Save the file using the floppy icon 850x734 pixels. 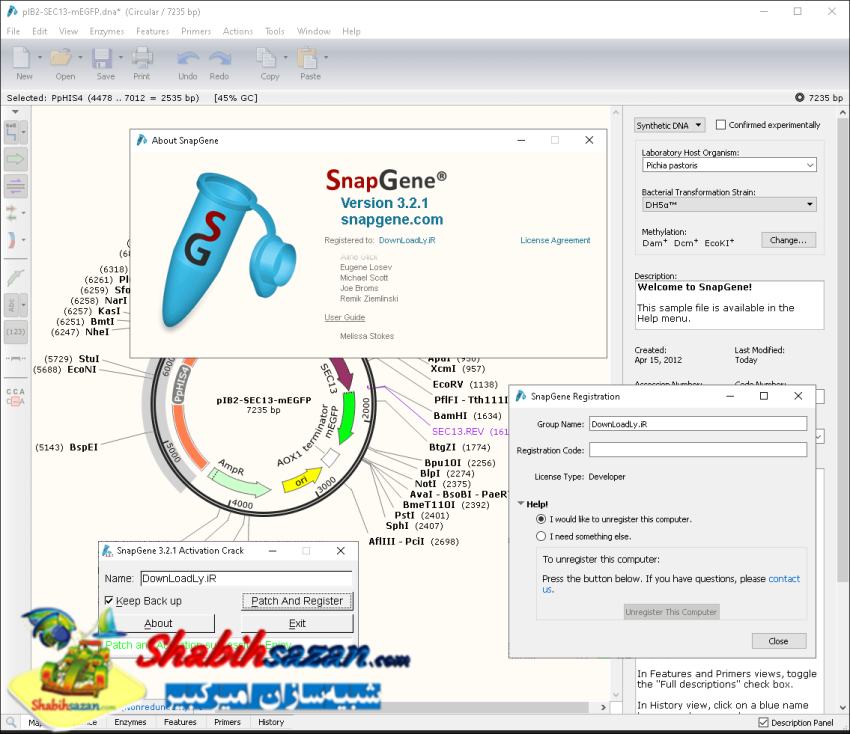click(105, 59)
